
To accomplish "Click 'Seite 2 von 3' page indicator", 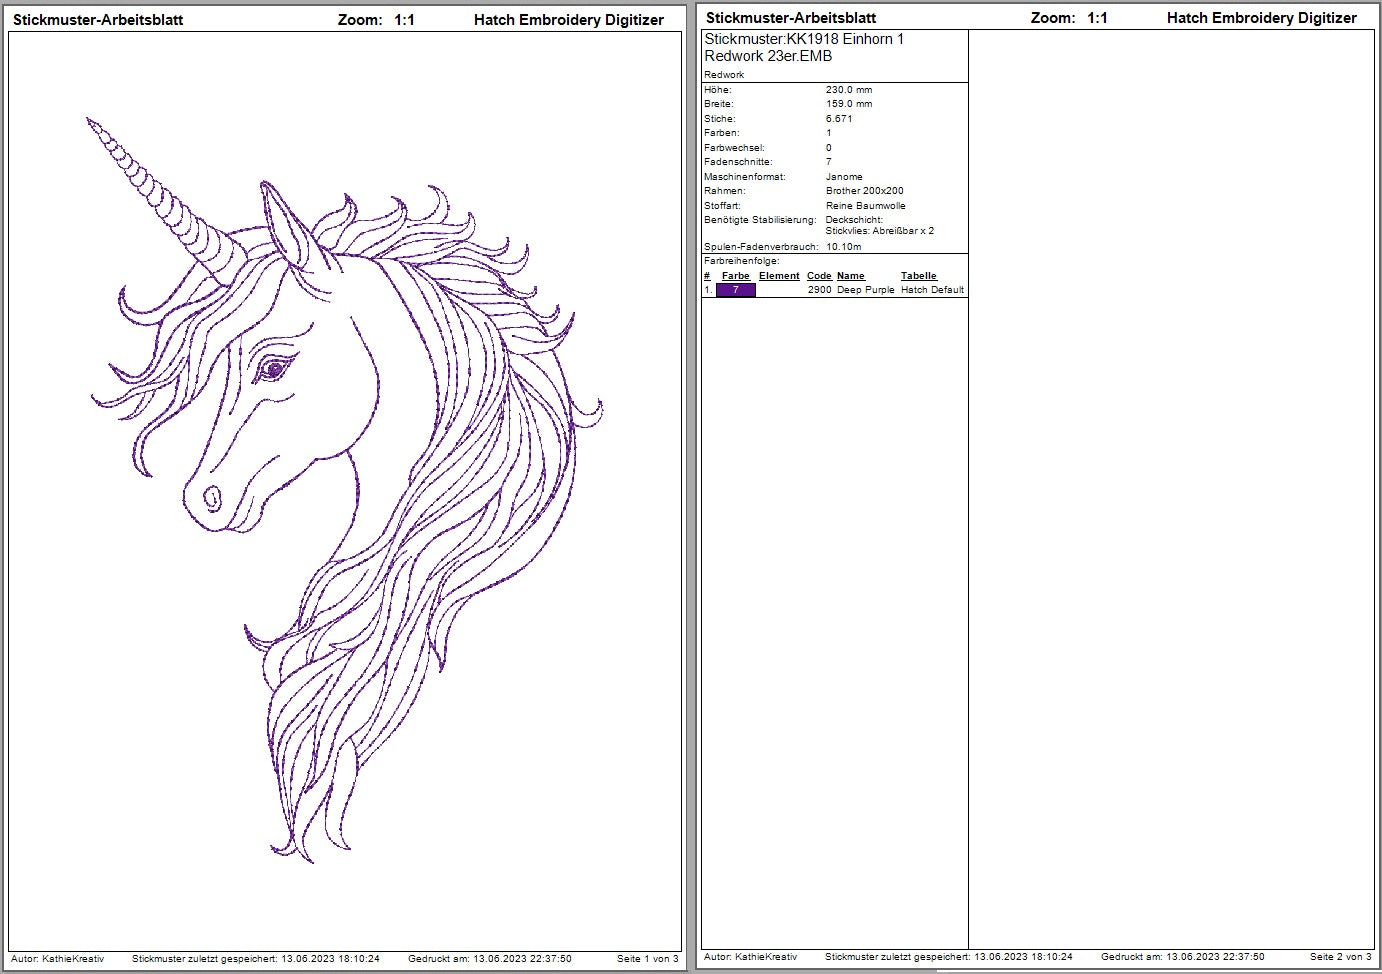I will point(1341,957).
